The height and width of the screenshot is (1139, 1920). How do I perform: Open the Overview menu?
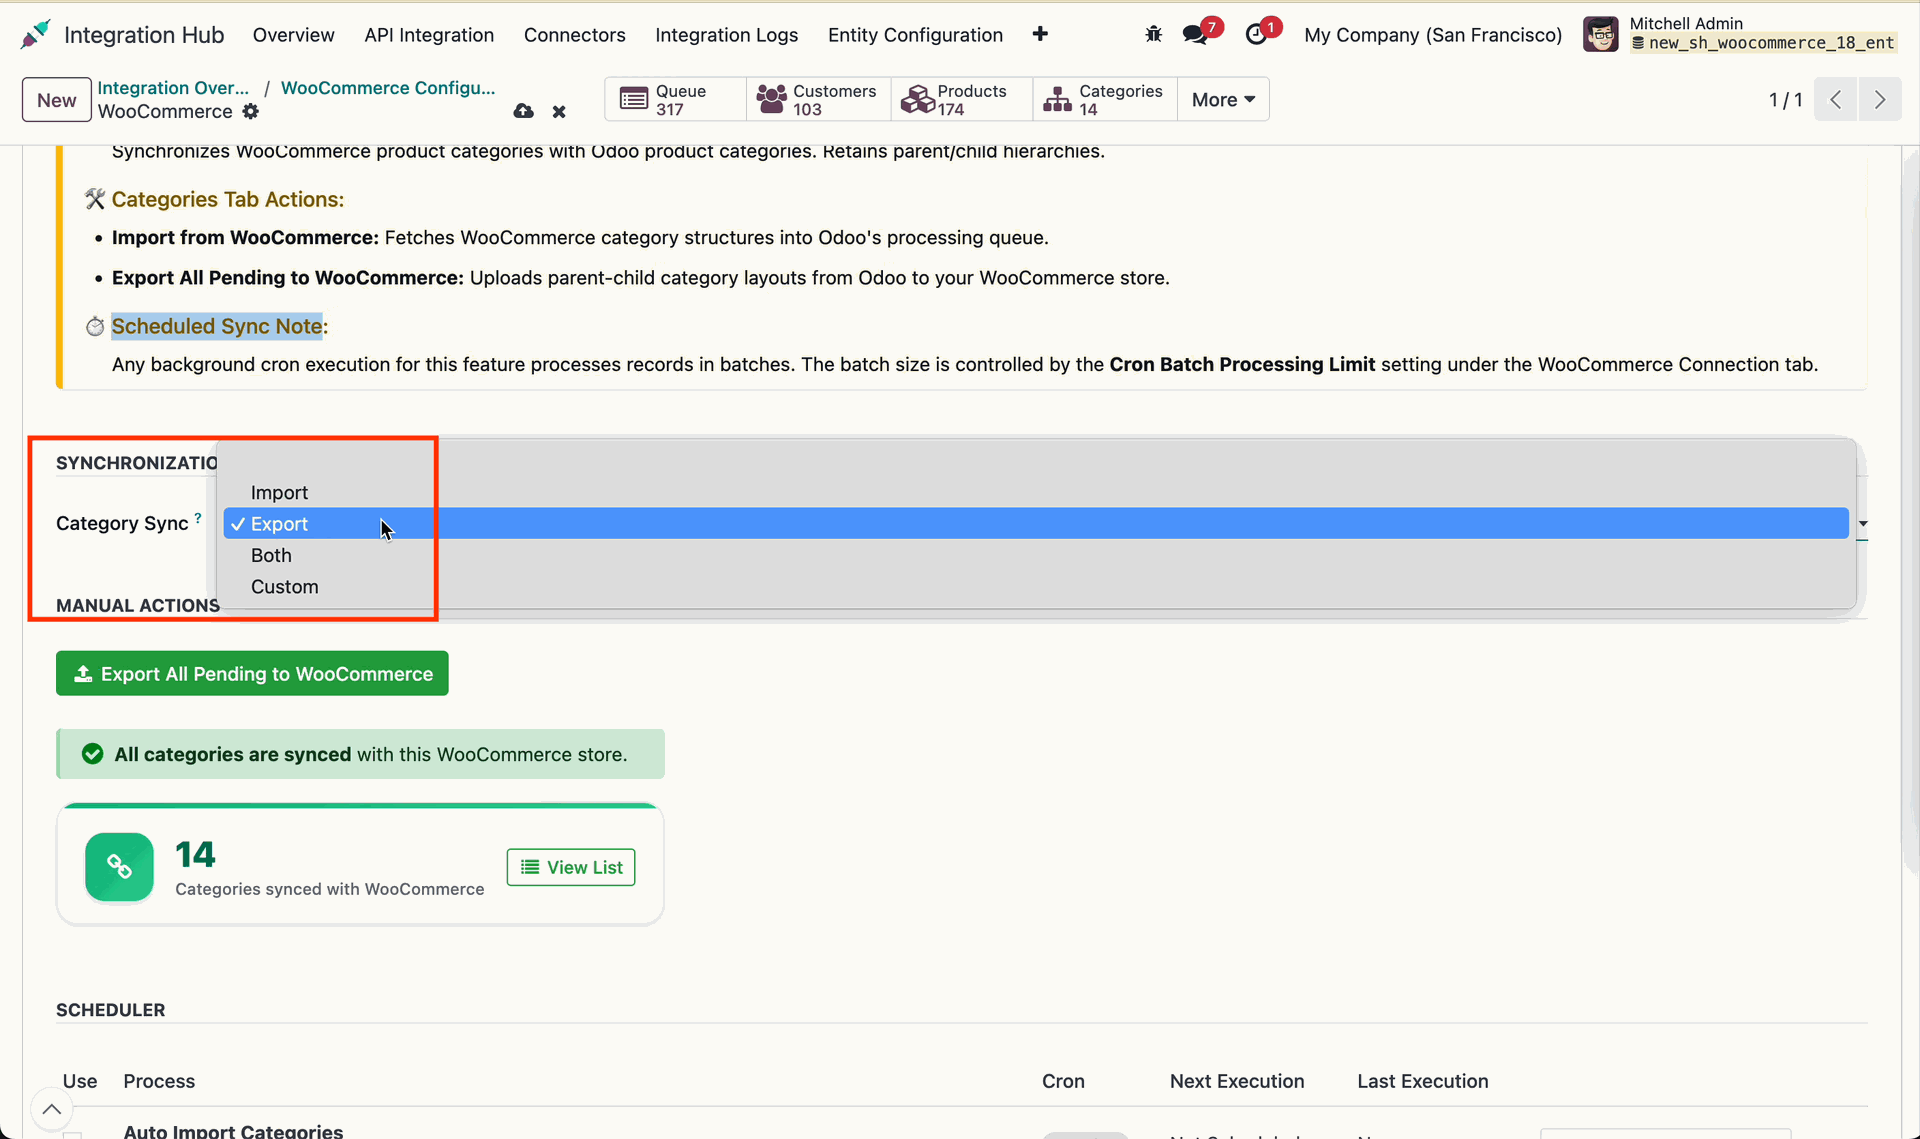point(293,35)
